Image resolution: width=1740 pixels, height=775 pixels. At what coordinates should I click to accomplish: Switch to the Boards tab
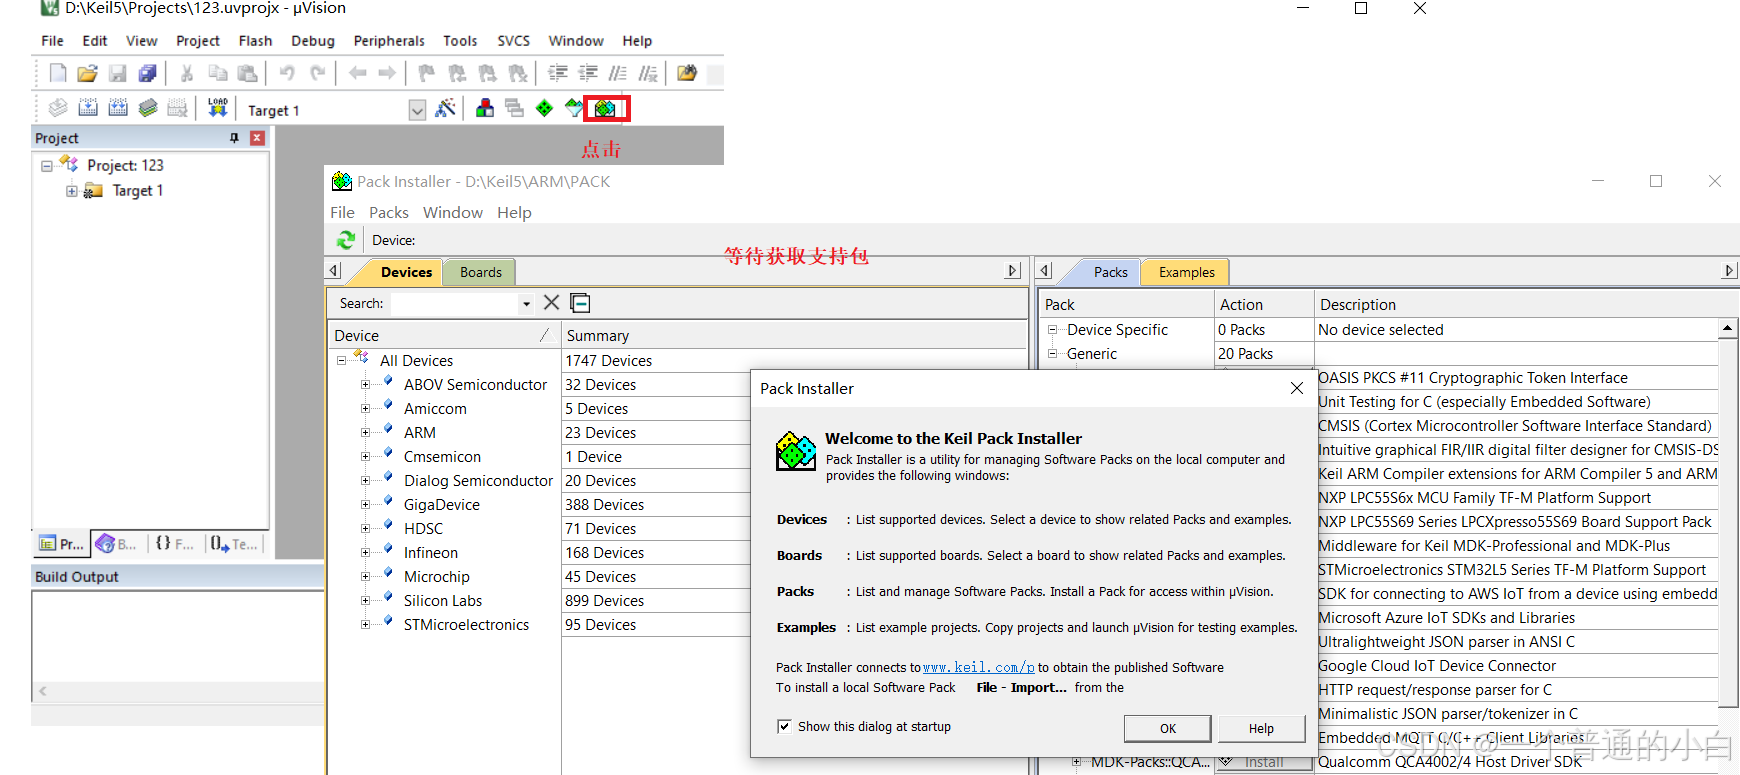pyautogui.click(x=481, y=272)
